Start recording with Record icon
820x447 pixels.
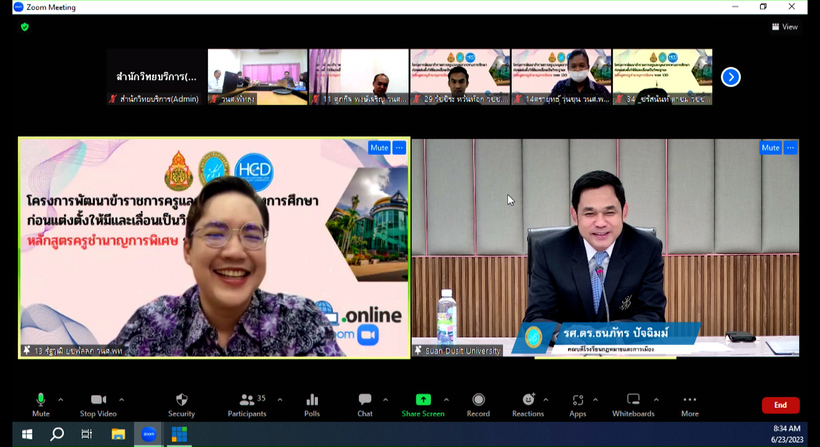click(x=478, y=404)
